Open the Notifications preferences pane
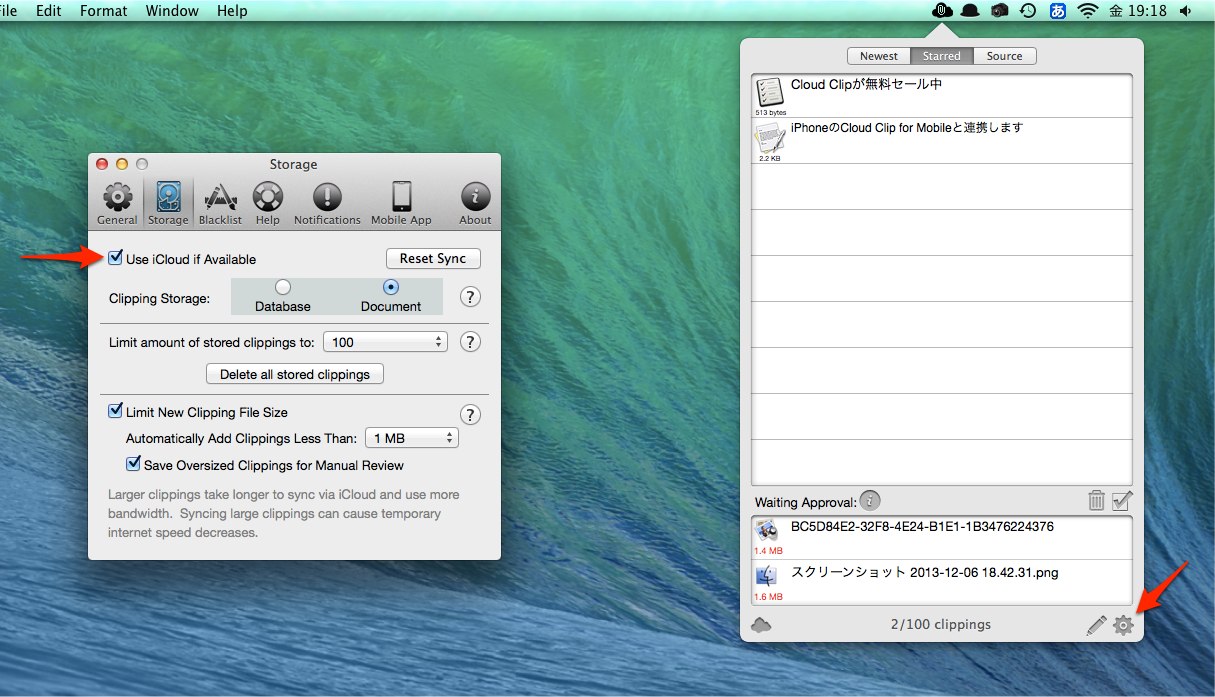The width and height of the screenshot is (1215, 697). (x=327, y=204)
